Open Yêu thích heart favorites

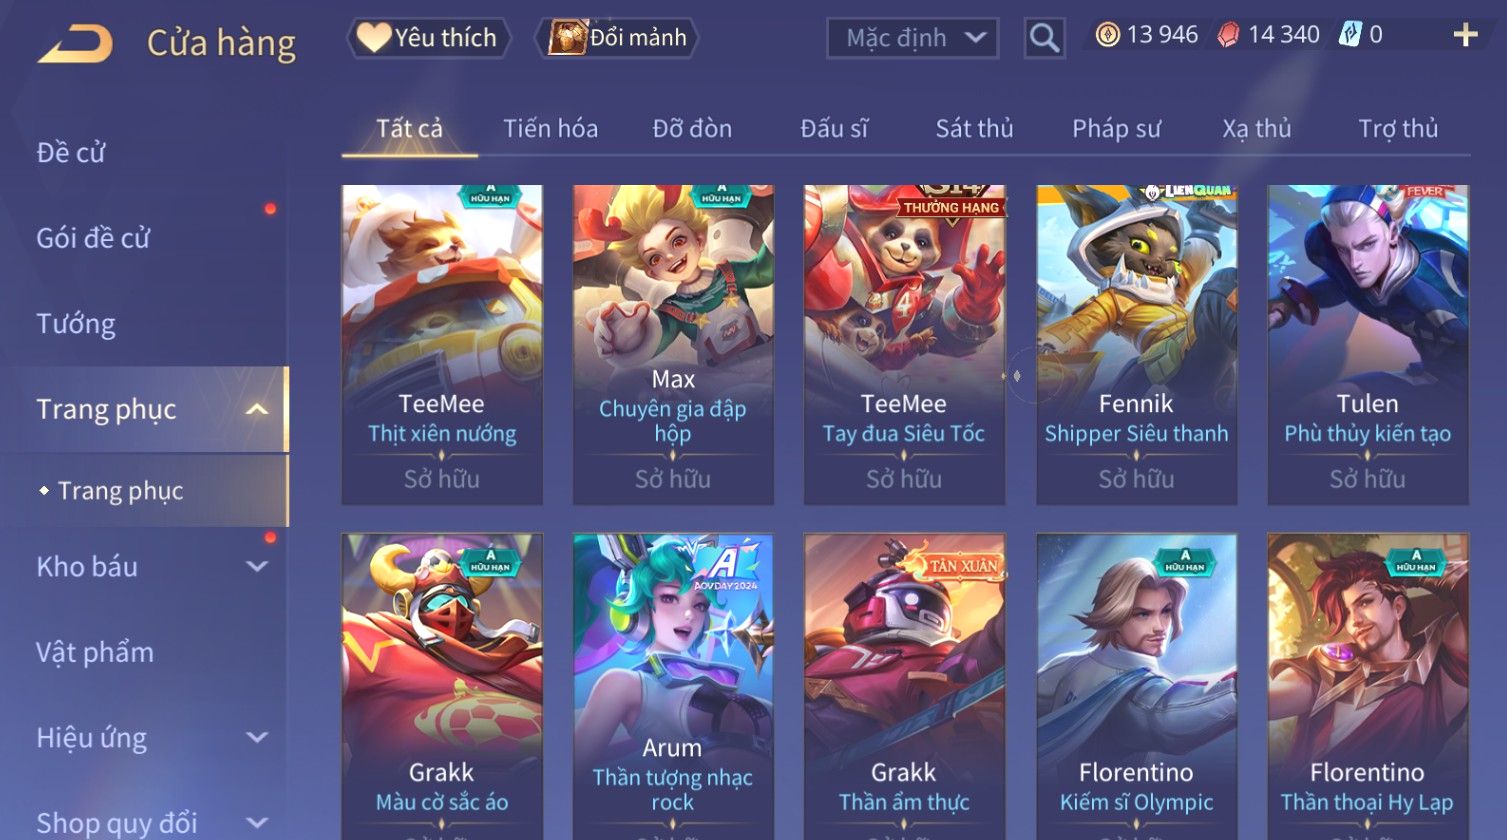click(428, 38)
